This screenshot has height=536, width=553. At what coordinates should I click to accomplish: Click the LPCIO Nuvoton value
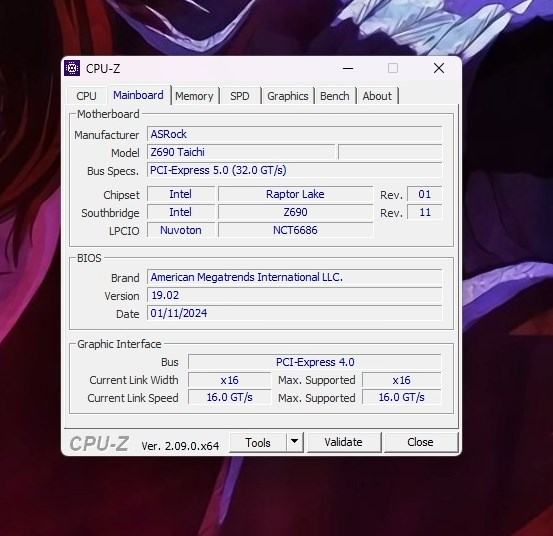(x=181, y=230)
